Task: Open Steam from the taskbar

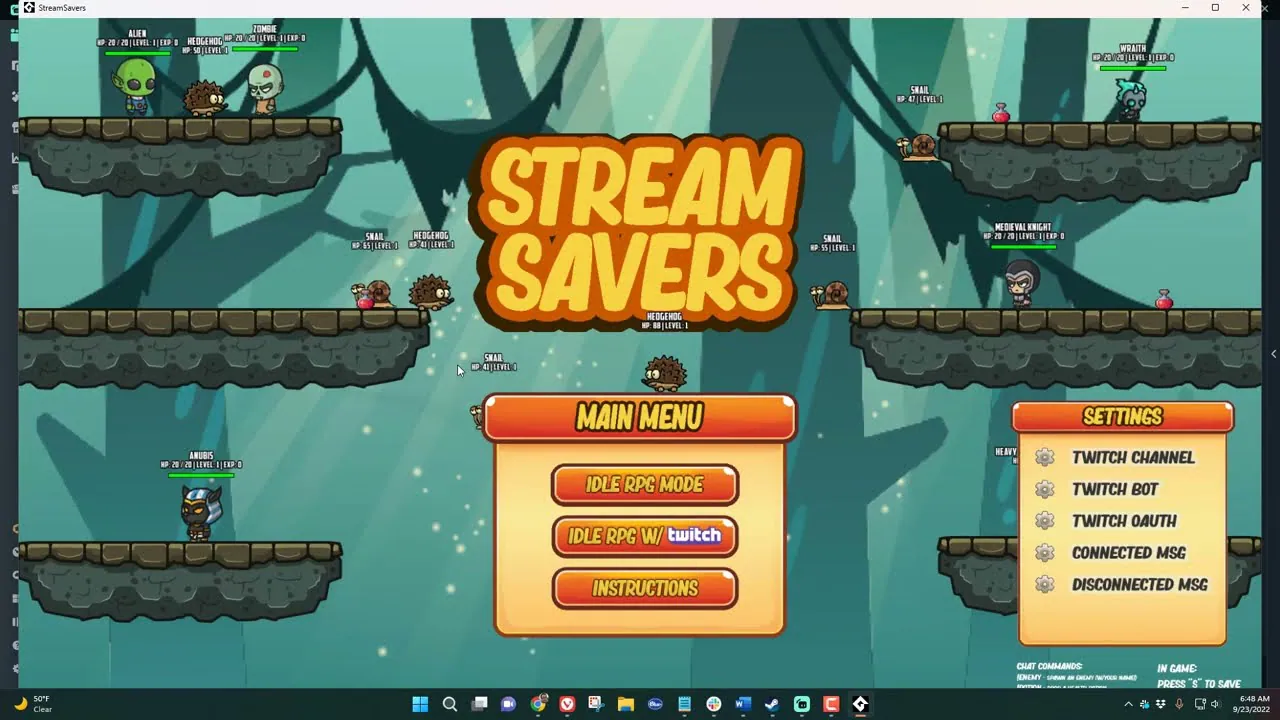Action: 772,704
